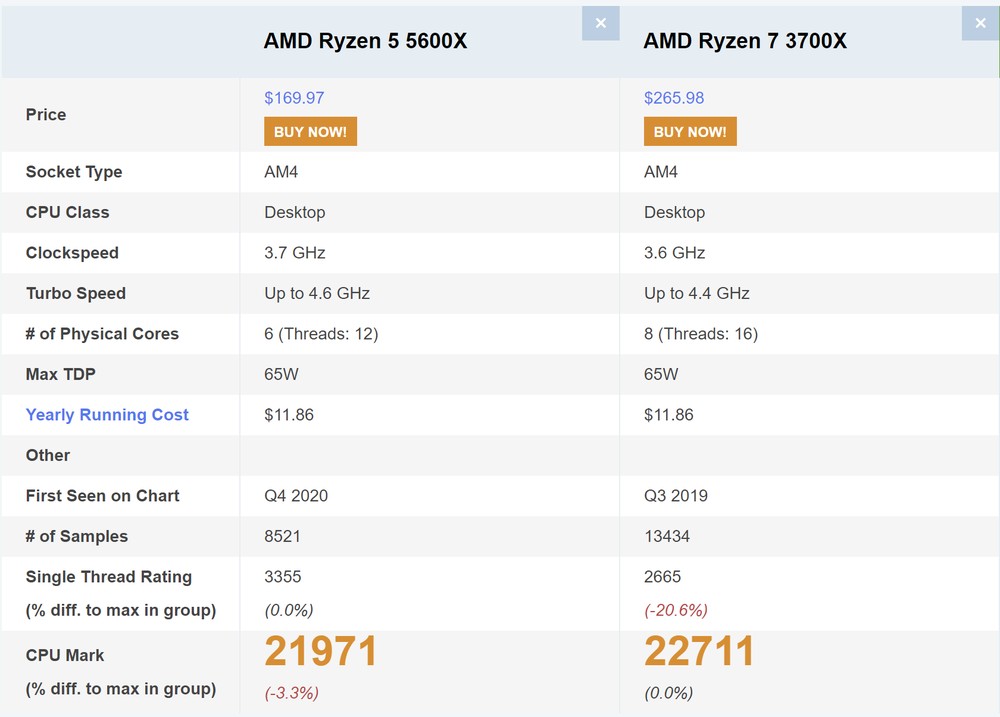Click BUY NOW for the Ryzen 7 3700X

[690, 131]
